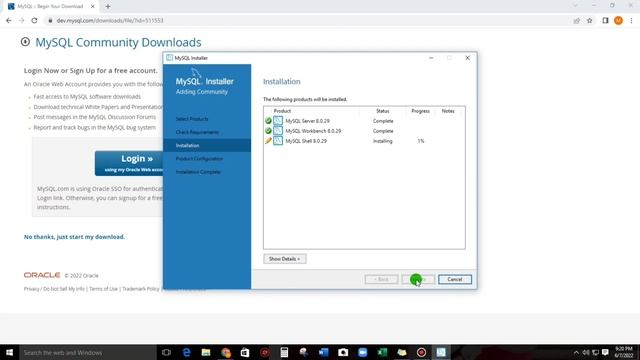
Task: Click the MySQL Installer title bar icon
Action: tap(169, 58)
